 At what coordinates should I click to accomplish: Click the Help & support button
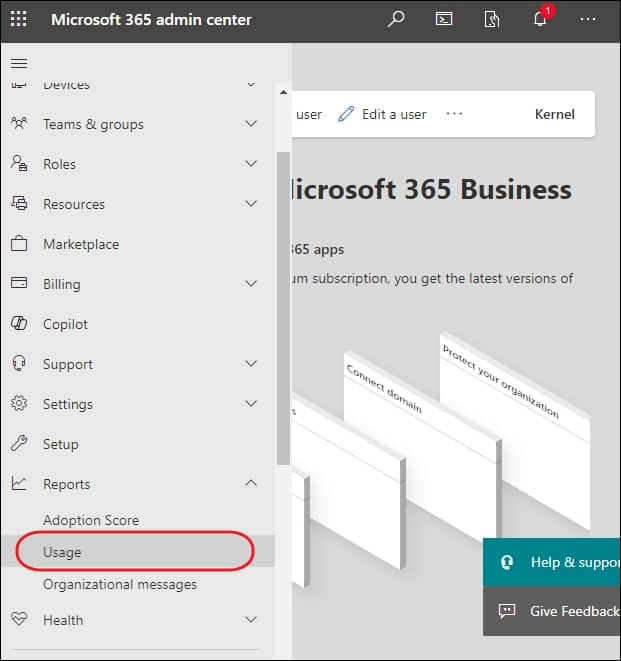point(552,562)
